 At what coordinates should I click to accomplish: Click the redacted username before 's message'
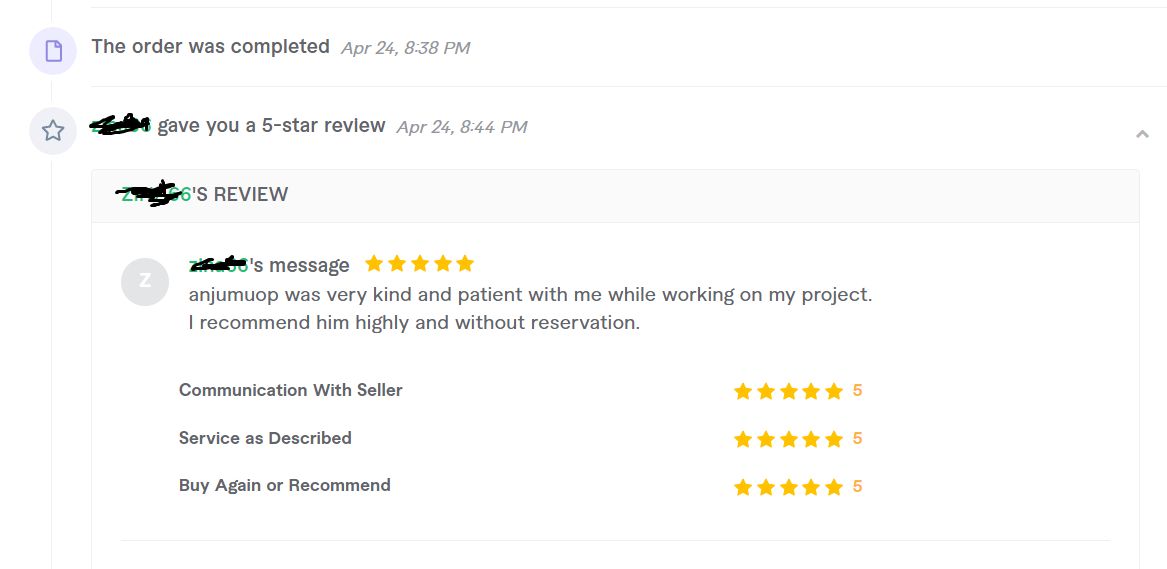point(219,263)
